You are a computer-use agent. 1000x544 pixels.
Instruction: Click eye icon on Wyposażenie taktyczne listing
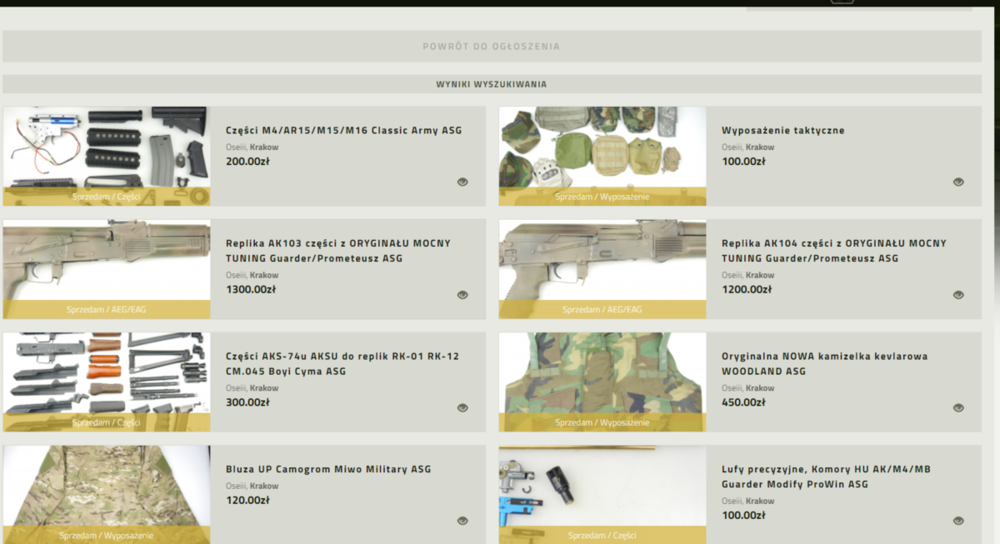coord(959,182)
